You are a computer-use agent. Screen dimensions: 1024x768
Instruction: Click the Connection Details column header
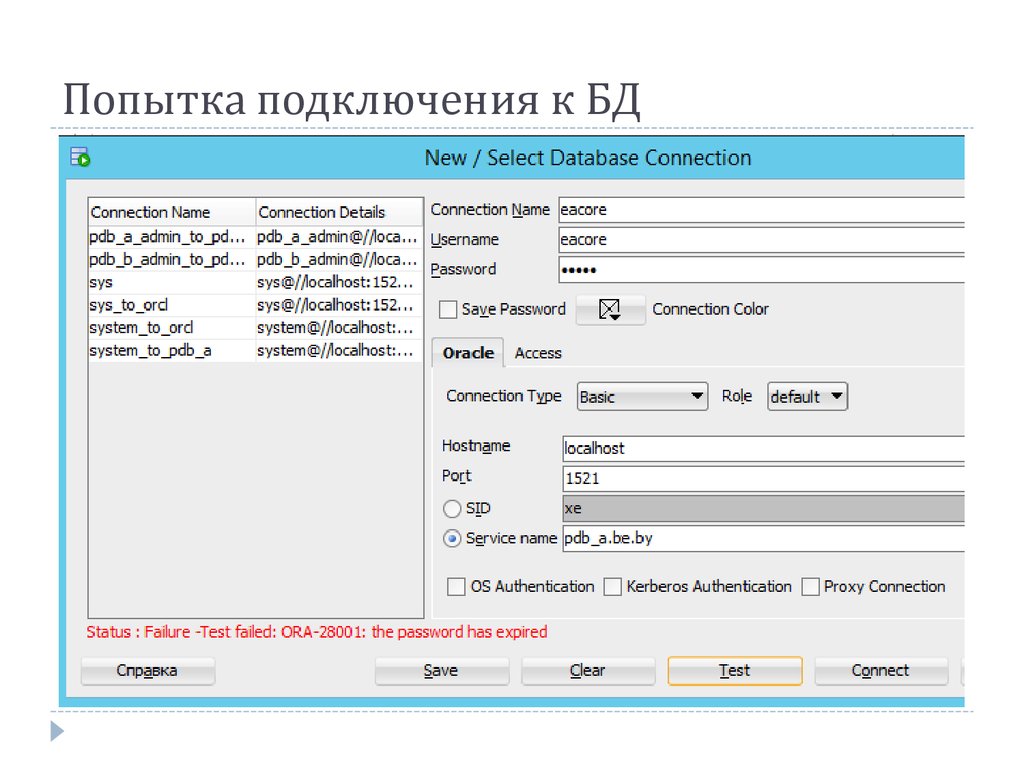(340, 212)
